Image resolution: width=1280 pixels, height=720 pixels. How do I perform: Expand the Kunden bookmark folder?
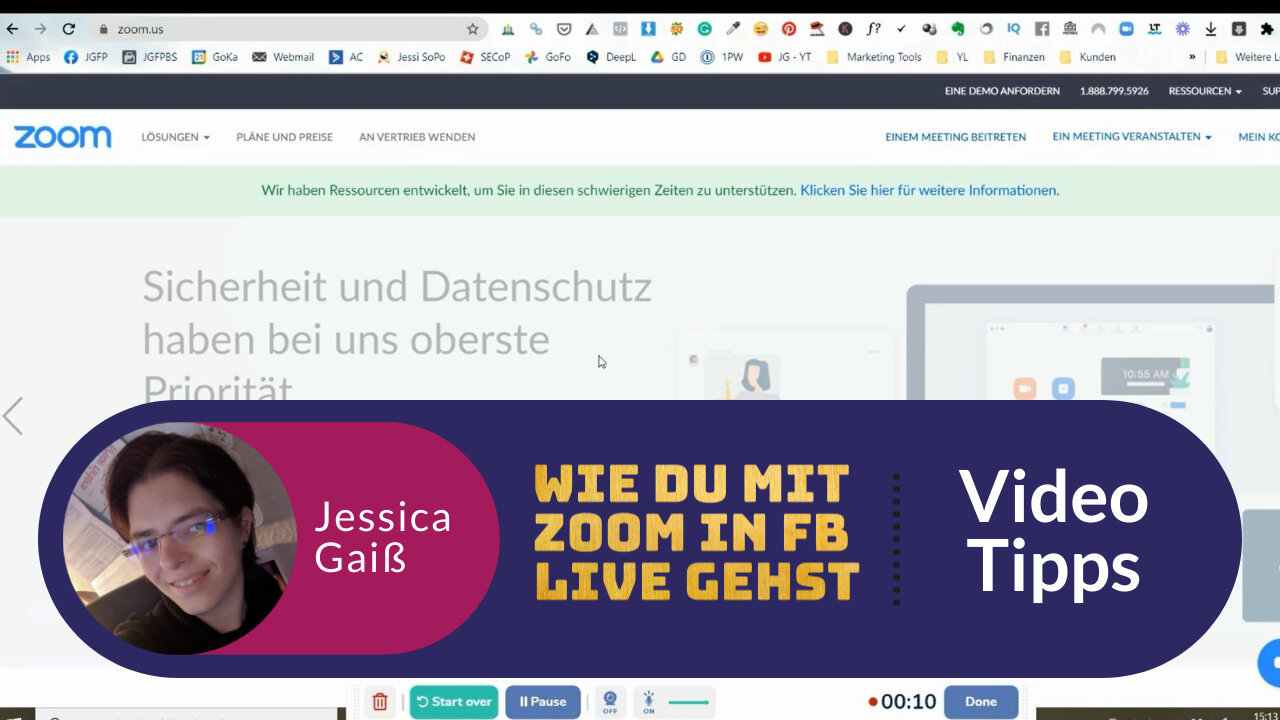click(1087, 57)
